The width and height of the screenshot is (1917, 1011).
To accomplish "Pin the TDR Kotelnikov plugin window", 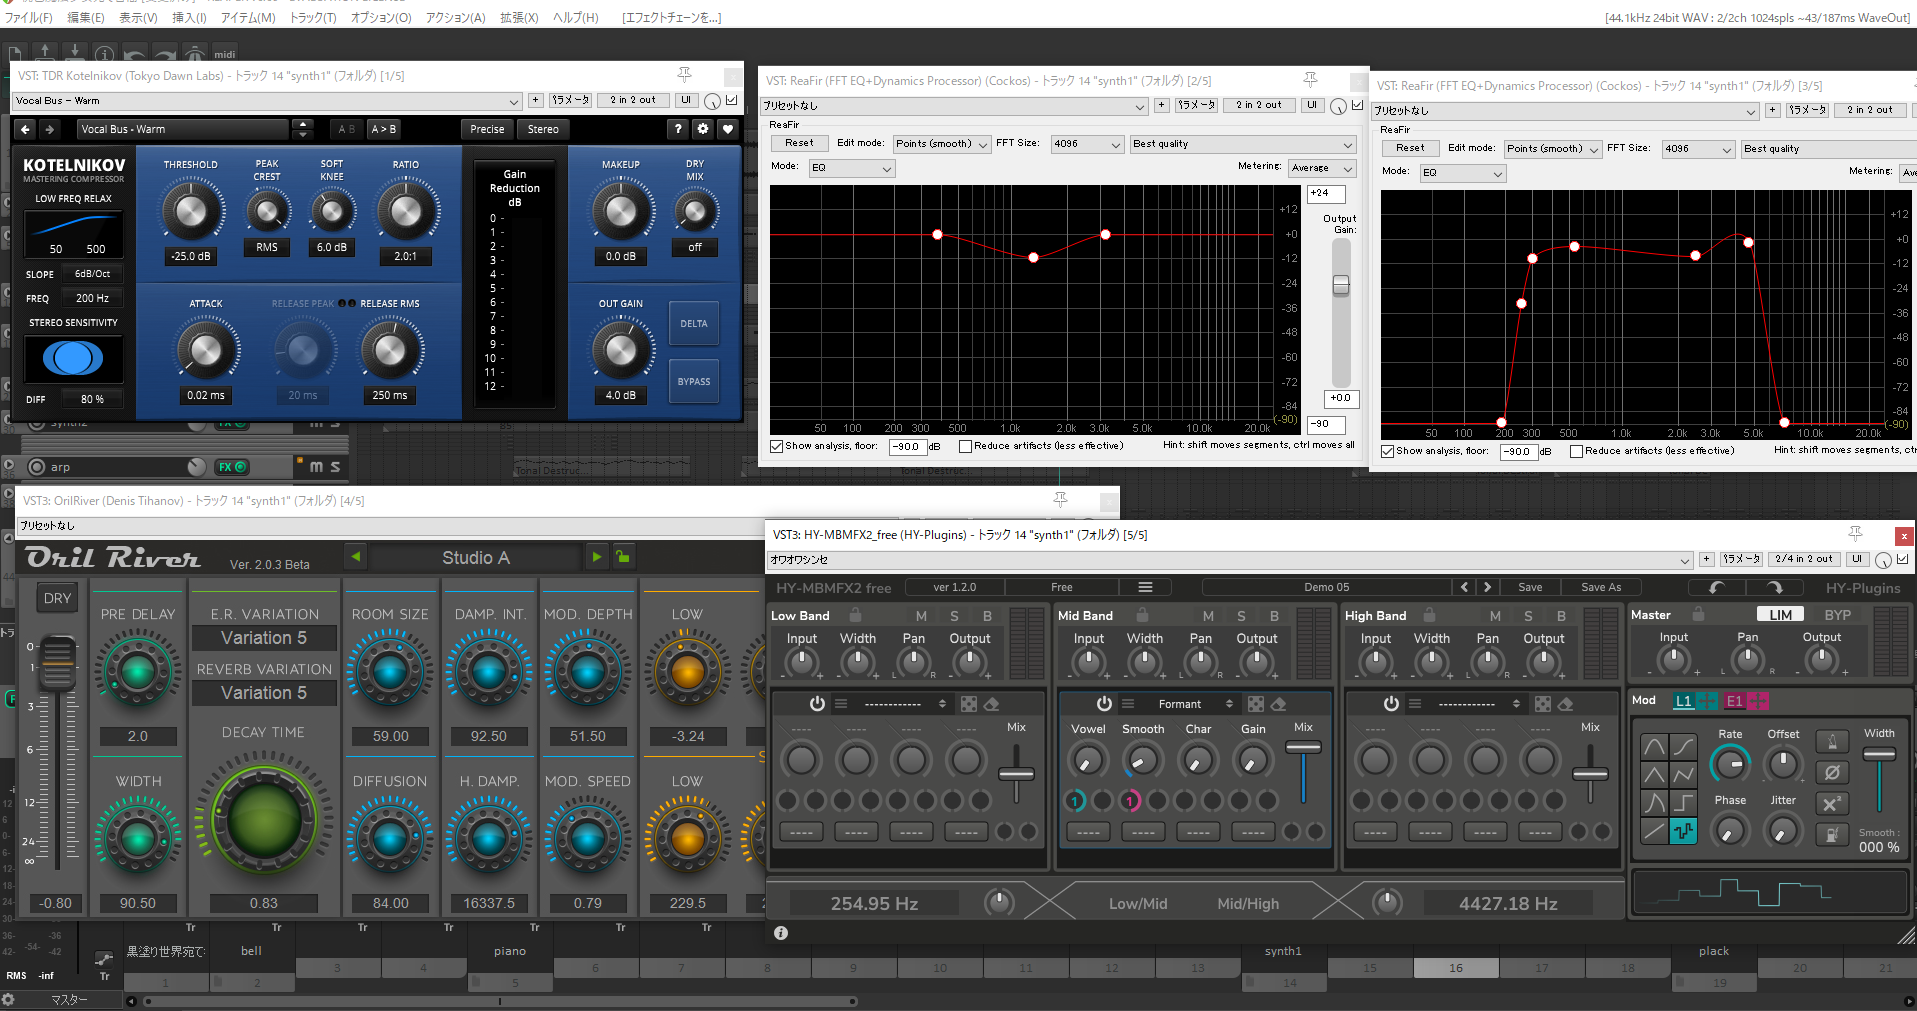I will pos(684,75).
